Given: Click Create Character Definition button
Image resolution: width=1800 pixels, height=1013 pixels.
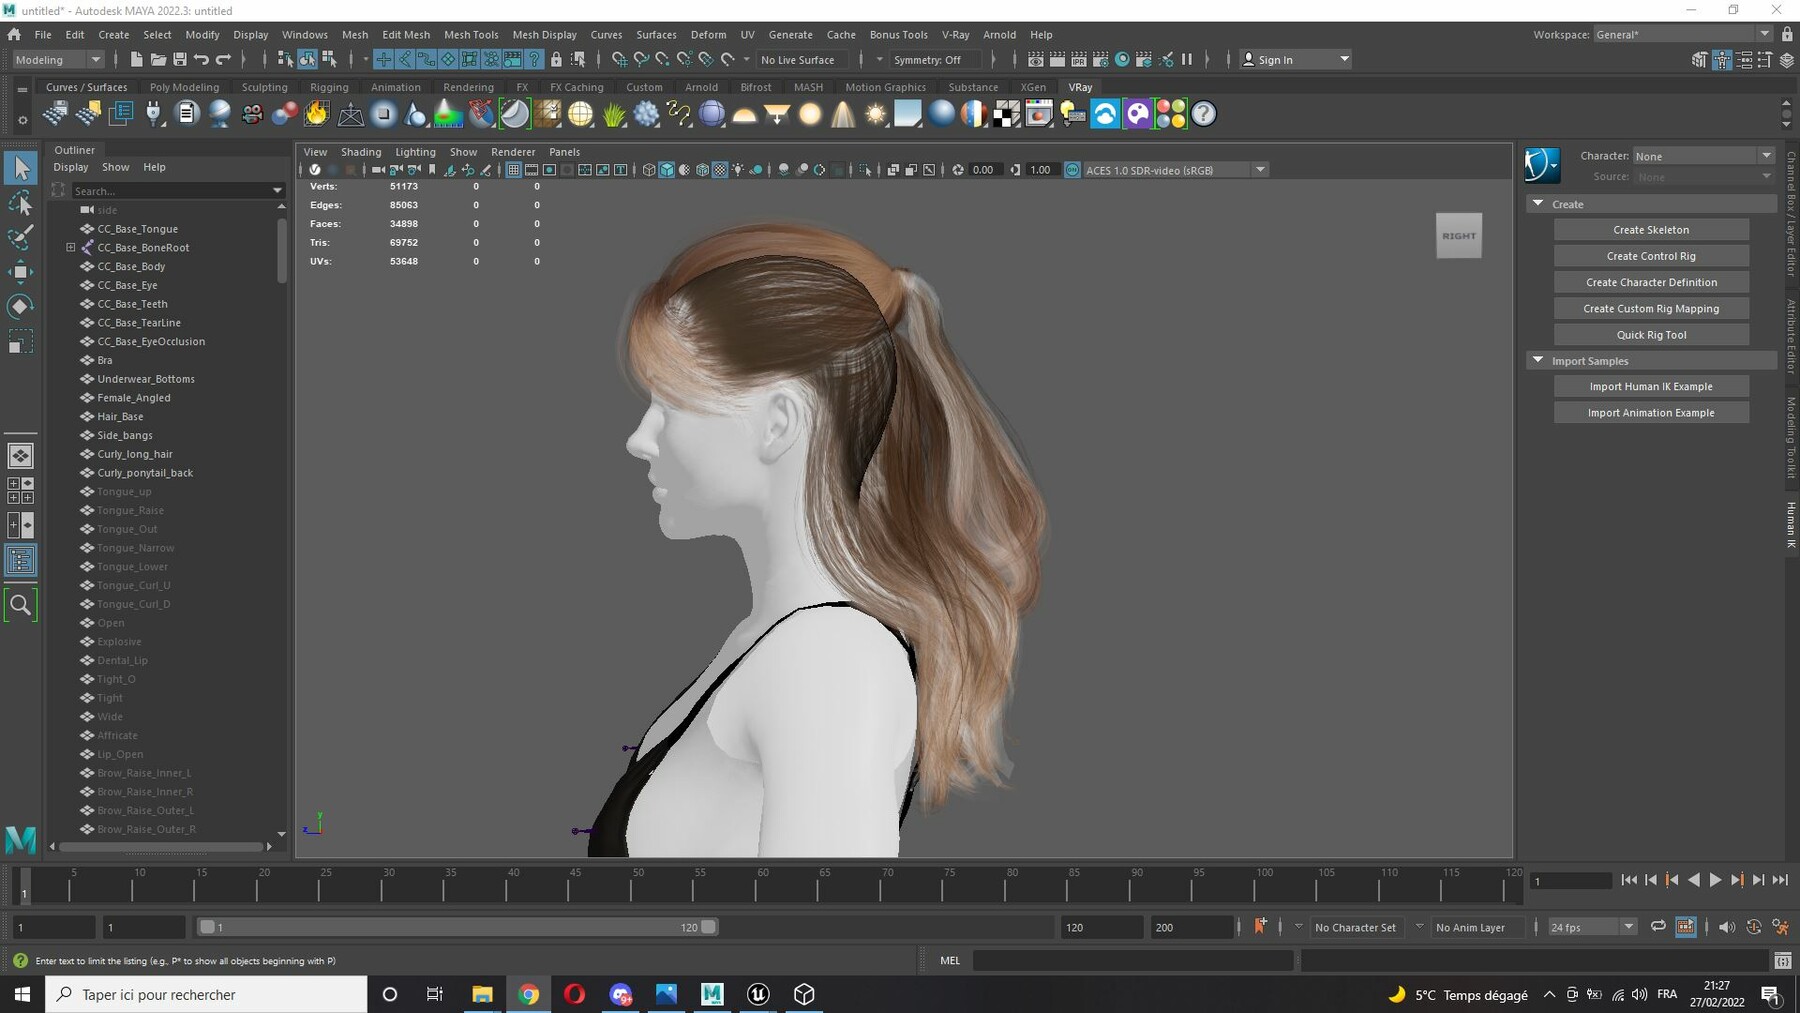Looking at the screenshot, I should 1651,282.
